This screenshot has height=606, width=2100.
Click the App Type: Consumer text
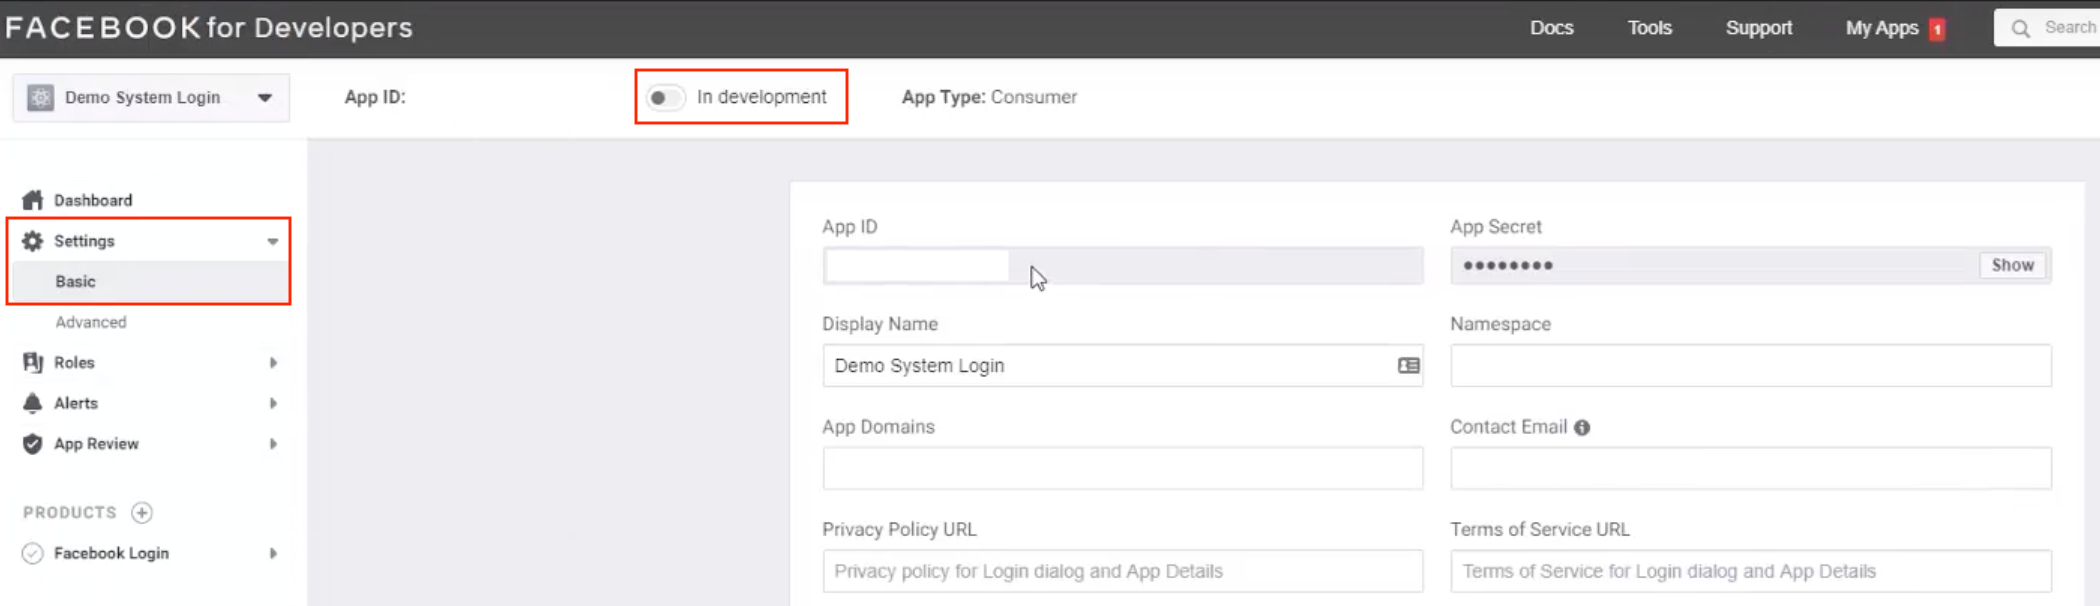click(x=989, y=97)
